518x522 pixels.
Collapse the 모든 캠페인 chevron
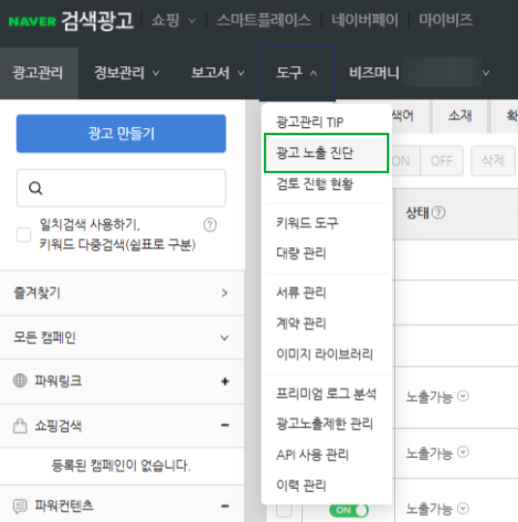pos(225,338)
